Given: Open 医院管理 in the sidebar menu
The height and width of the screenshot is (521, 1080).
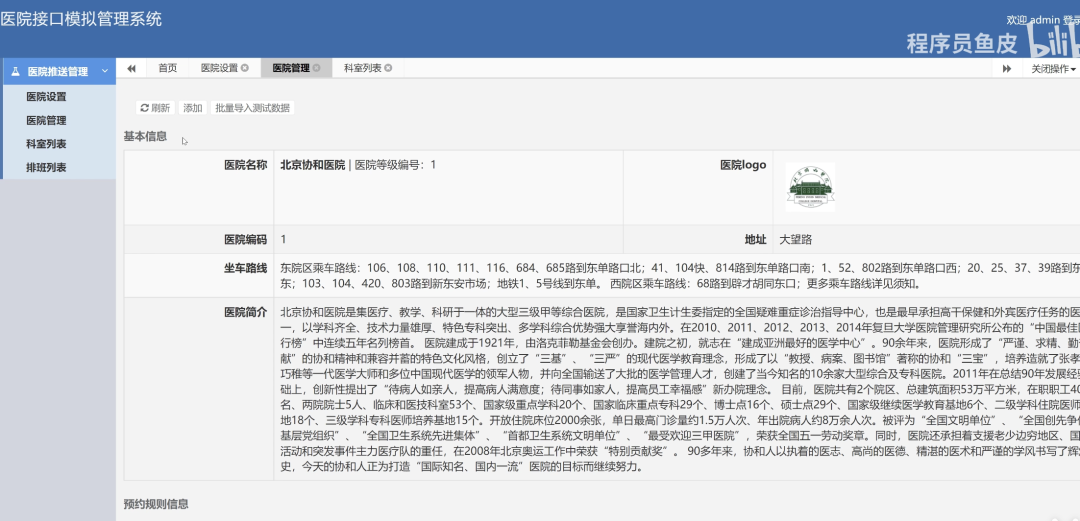Looking at the screenshot, I should point(46,121).
